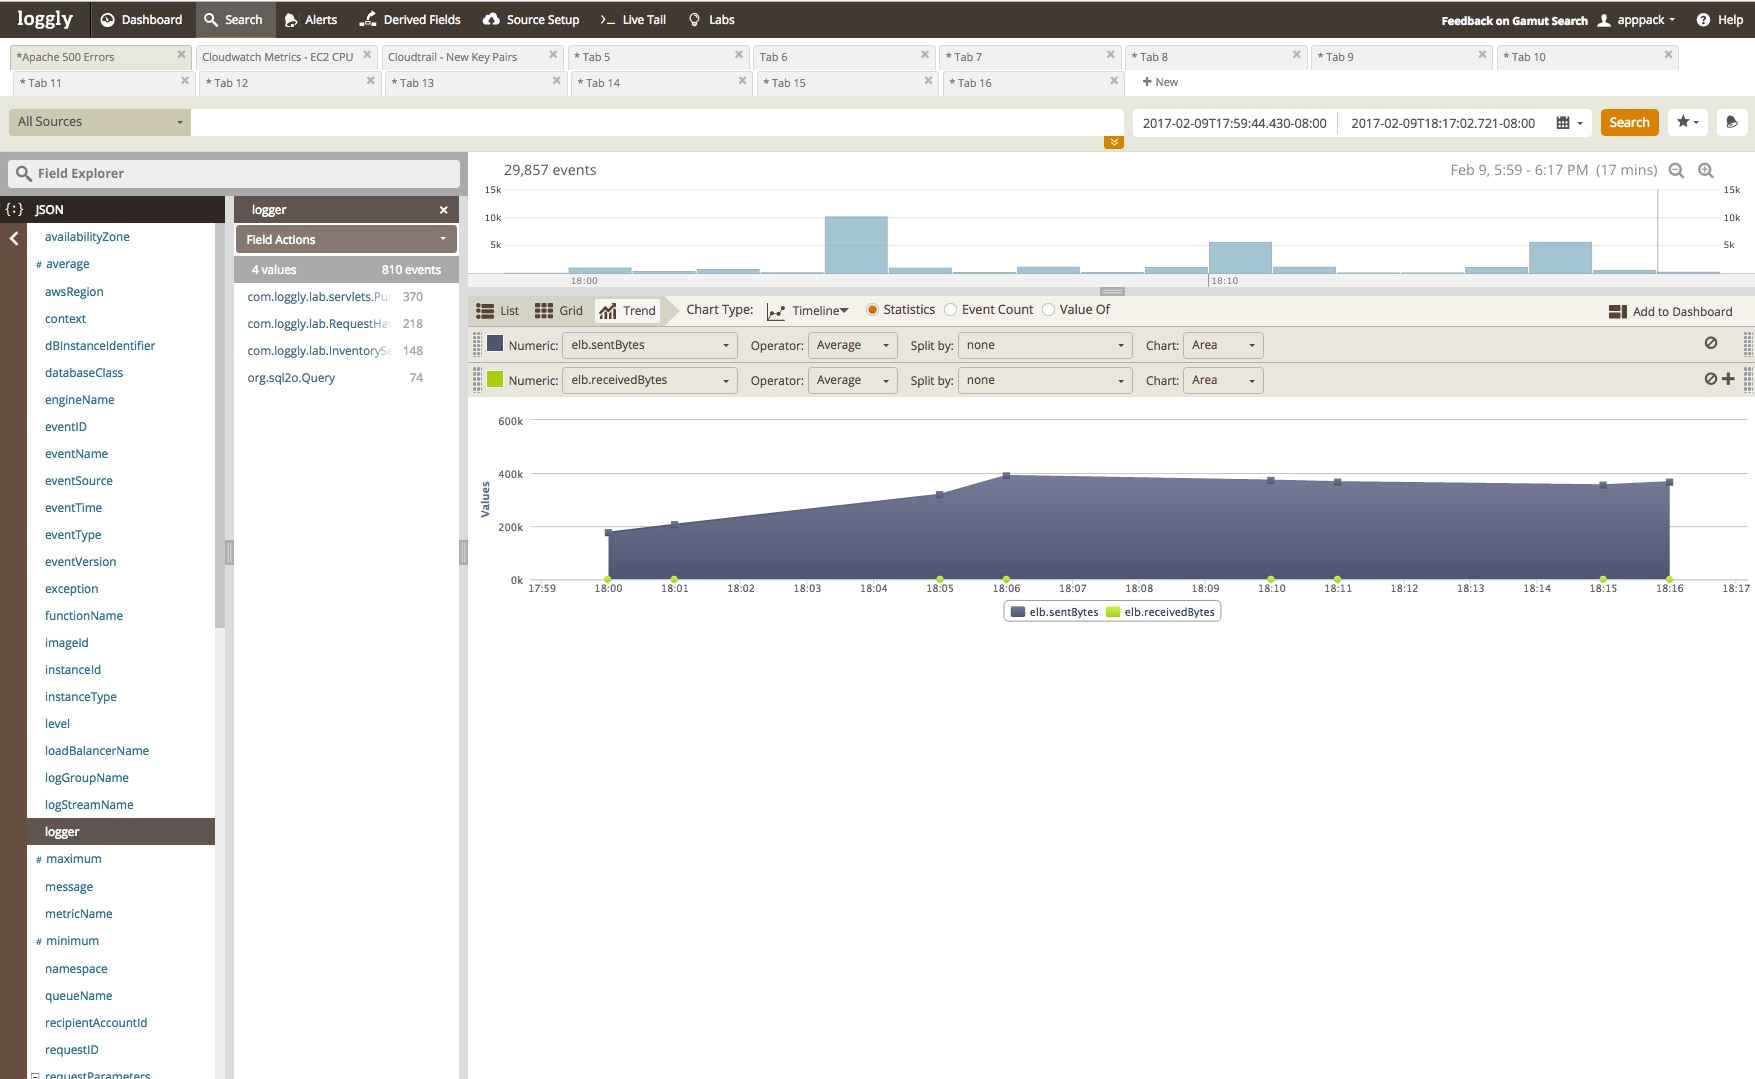The width and height of the screenshot is (1755, 1079).
Task: Change the Operator from Average for elb.receivedBytes
Action: (x=852, y=380)
